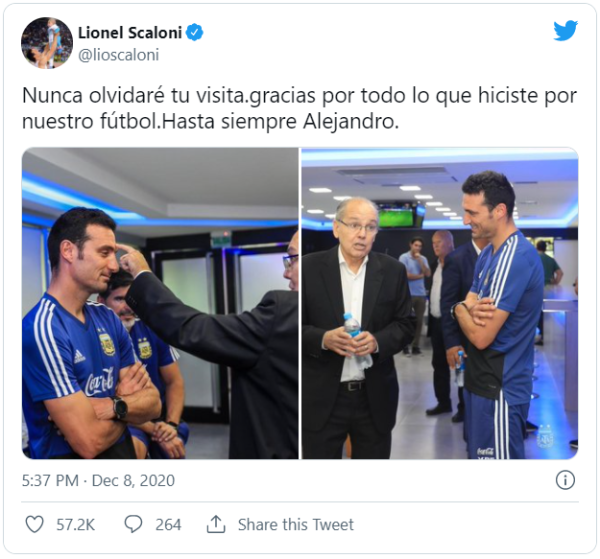The height and width of the screenshot is (559, 600).
Task: Open the tweet info circle icon
Action: (565, 480)
